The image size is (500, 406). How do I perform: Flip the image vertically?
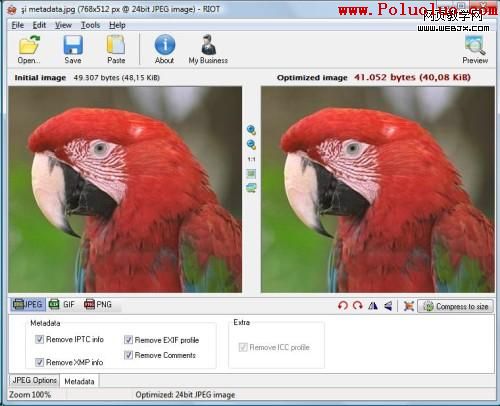[388, 305]
